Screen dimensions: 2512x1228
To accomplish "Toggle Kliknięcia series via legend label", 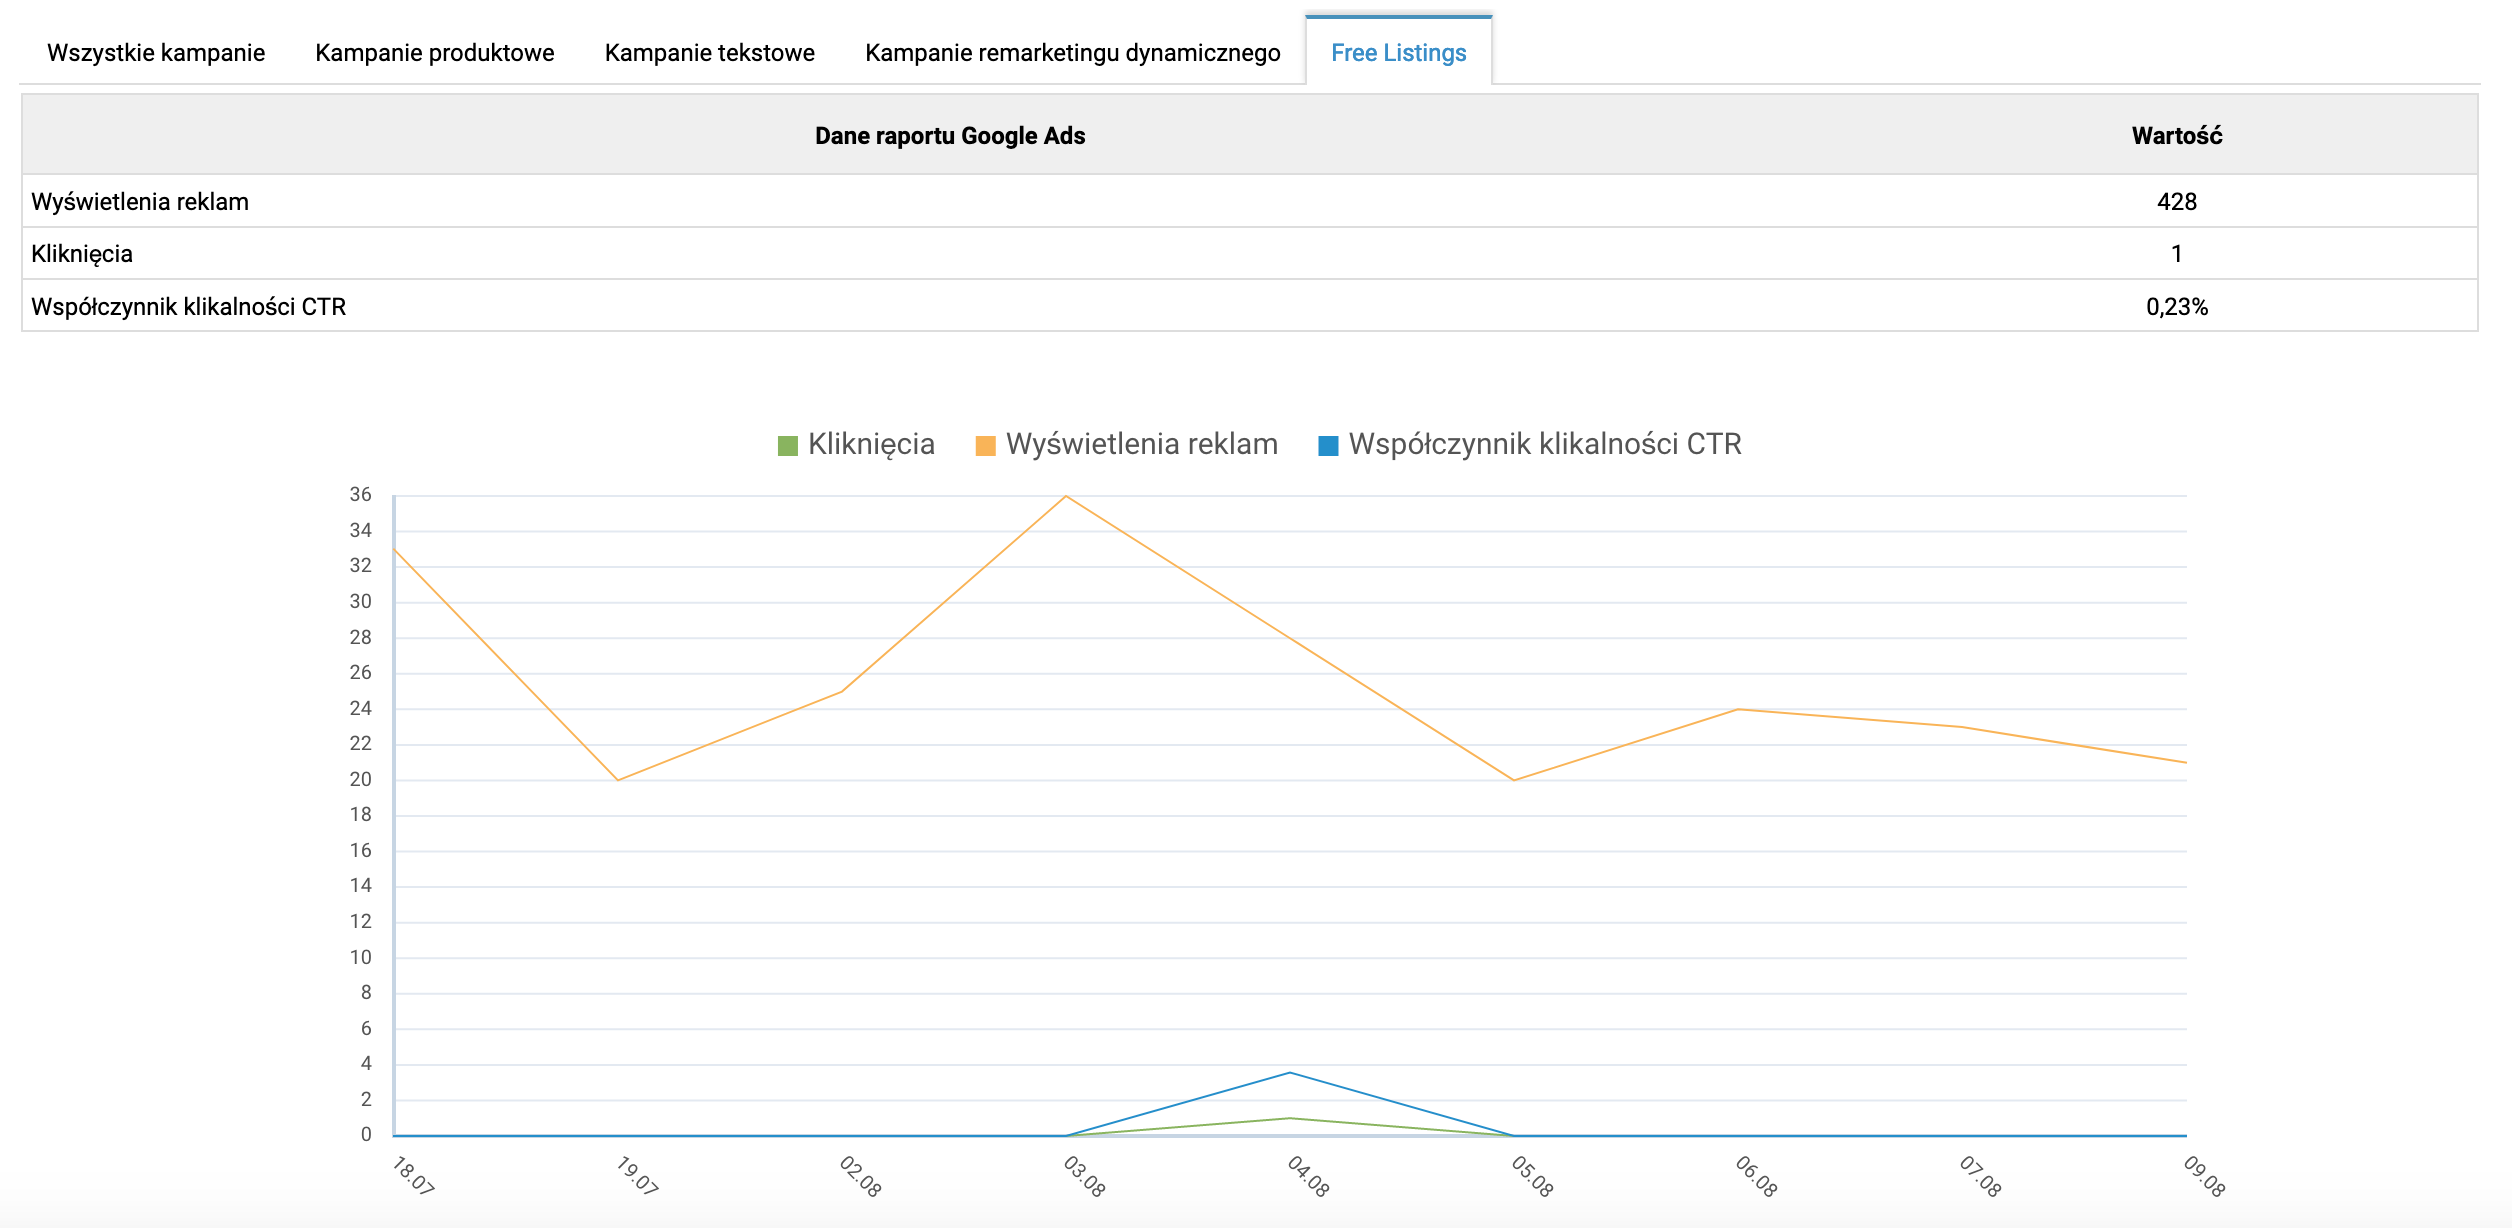I will point(871,444).
